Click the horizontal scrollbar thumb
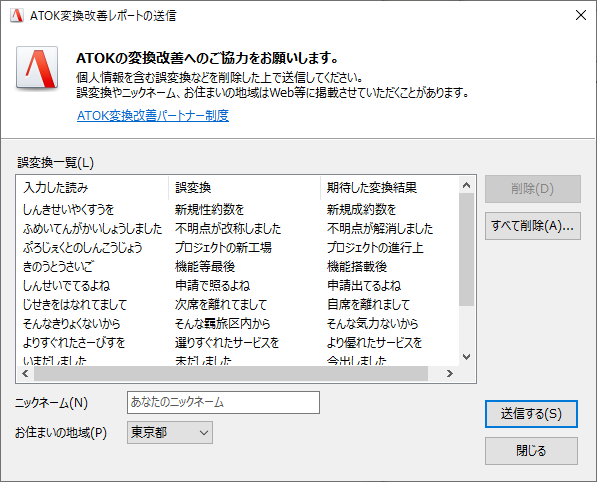This screenshot has width=597, height=482. point(231,373)
